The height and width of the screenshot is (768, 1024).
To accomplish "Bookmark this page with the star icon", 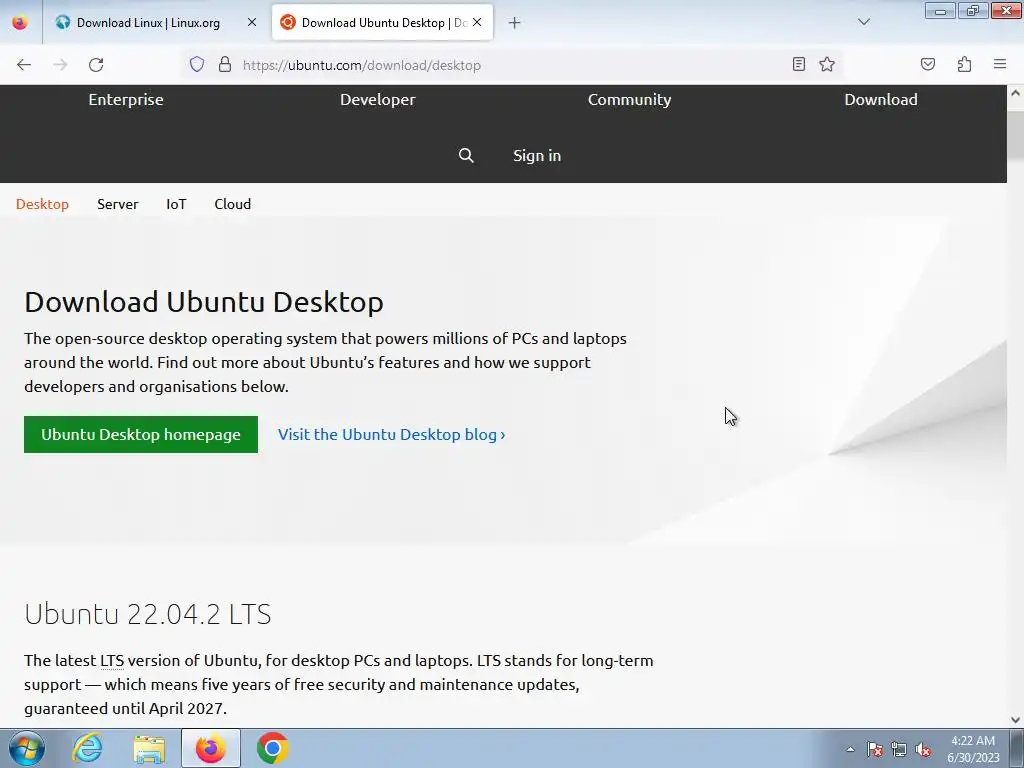I will [827, 64].
